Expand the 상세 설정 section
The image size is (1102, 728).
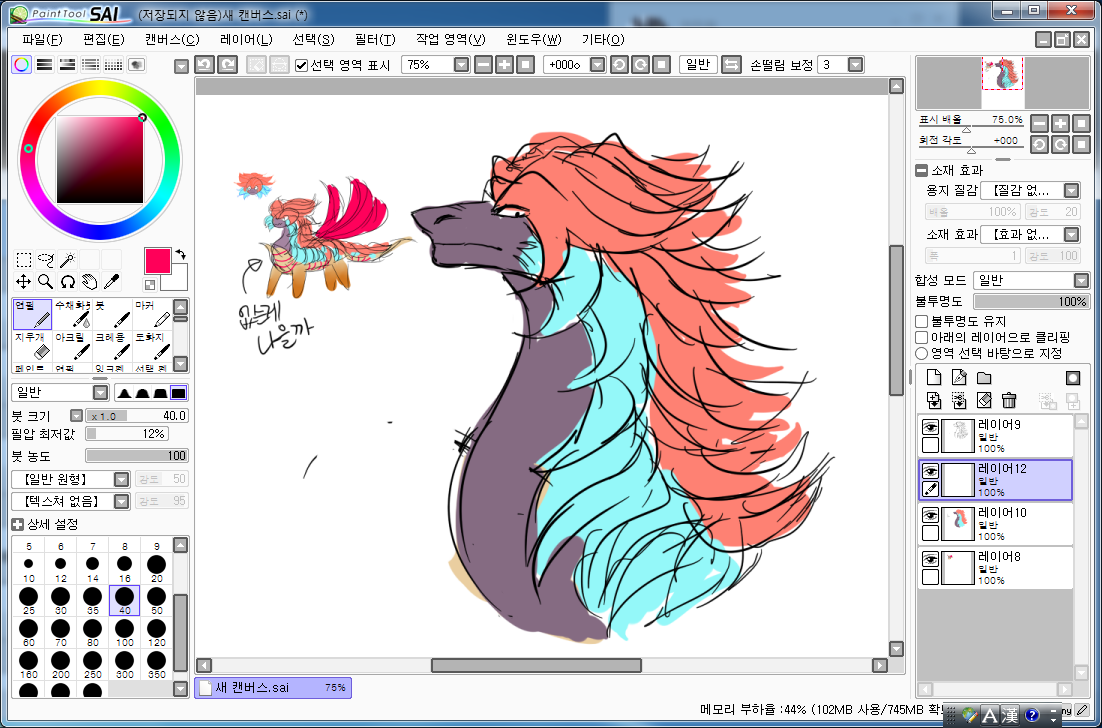coord(18,524)
